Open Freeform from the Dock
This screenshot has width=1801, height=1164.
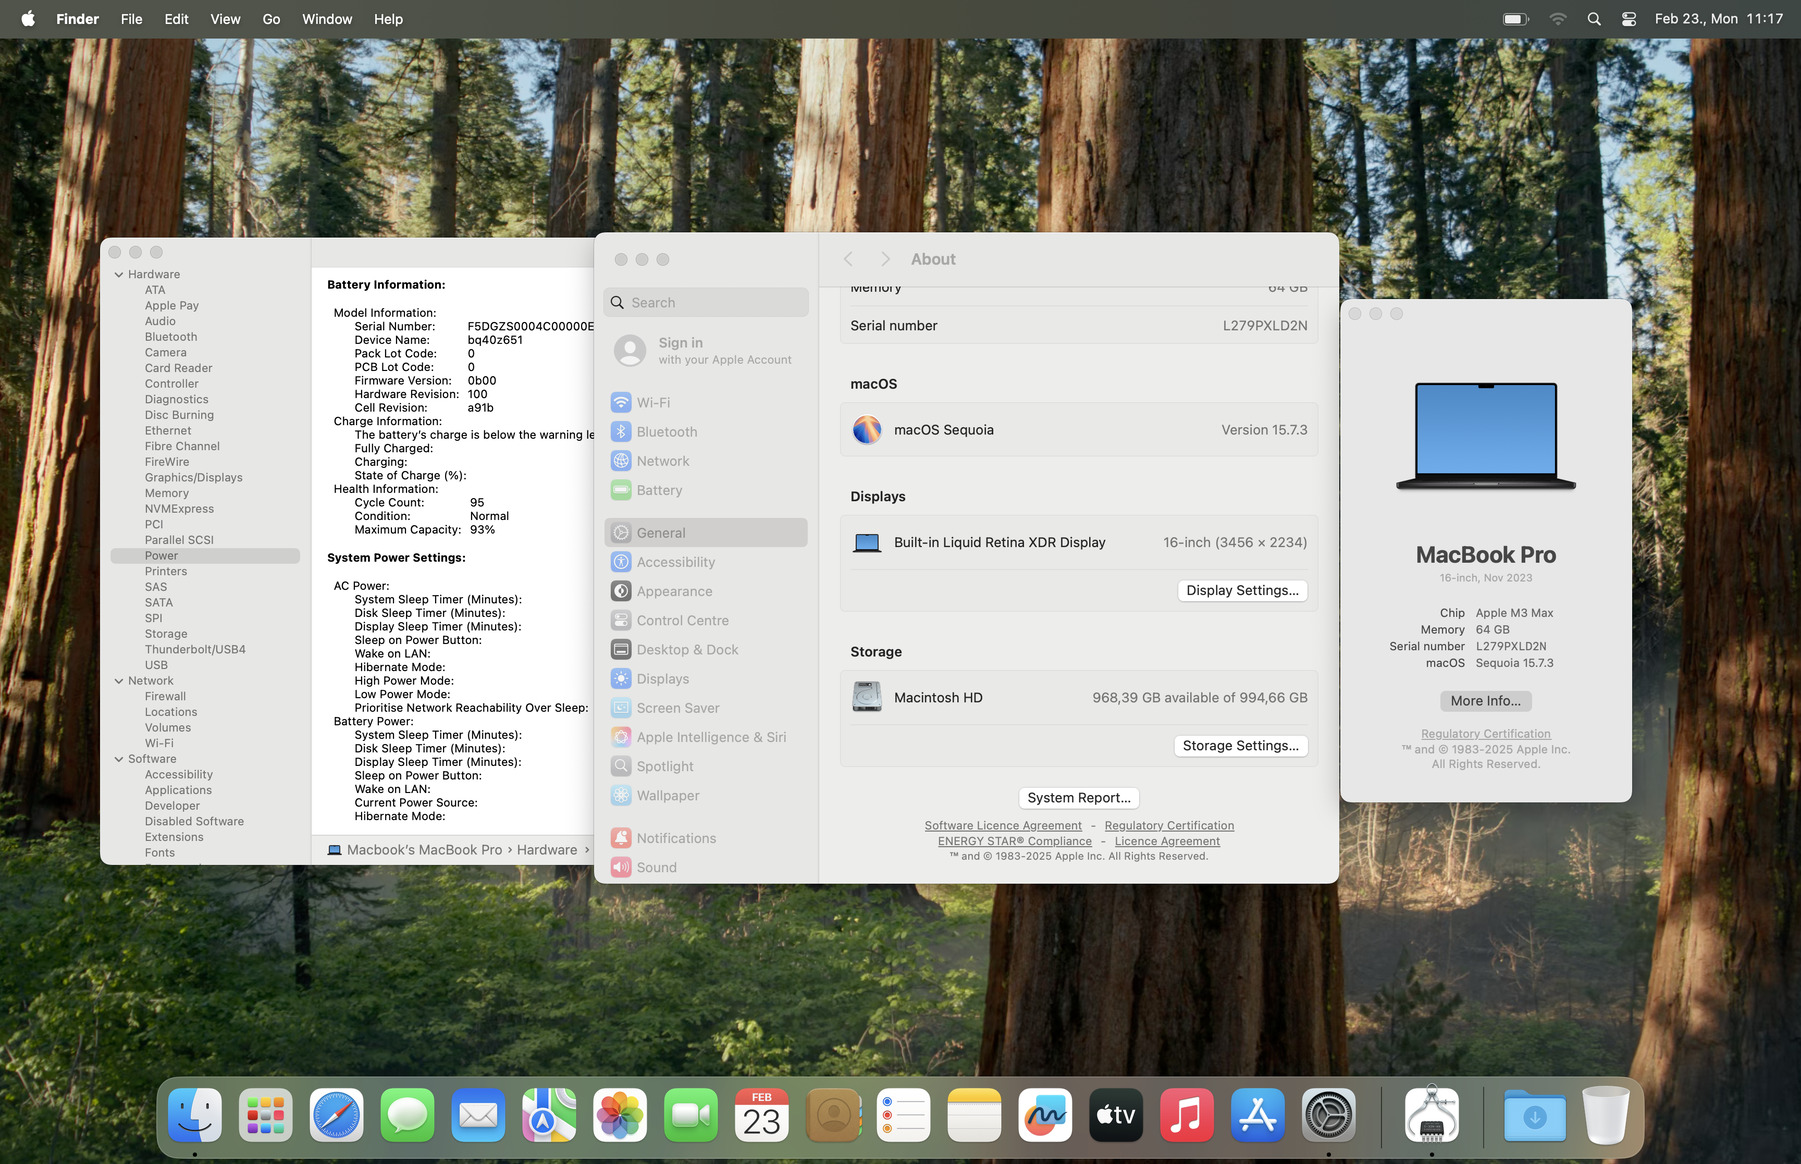[x=1045, y=1116]
